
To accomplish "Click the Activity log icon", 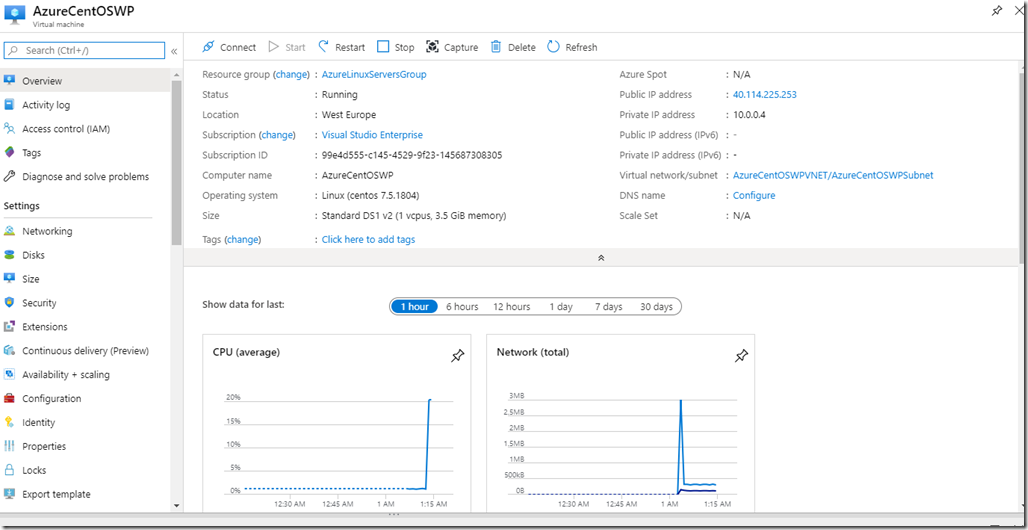I will click(x=9, y=104).
